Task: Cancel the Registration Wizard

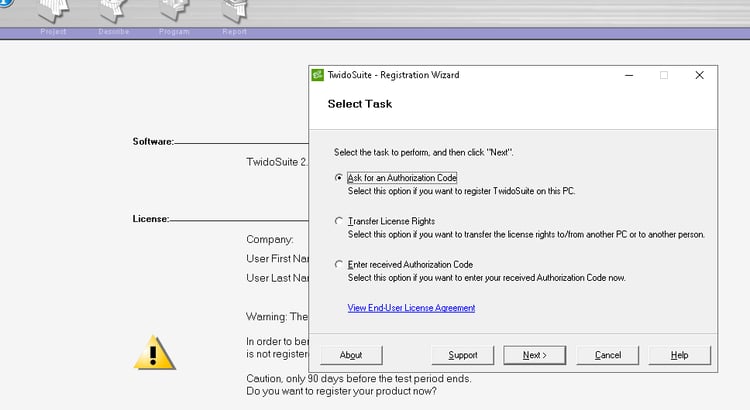Action: [607, 355]
